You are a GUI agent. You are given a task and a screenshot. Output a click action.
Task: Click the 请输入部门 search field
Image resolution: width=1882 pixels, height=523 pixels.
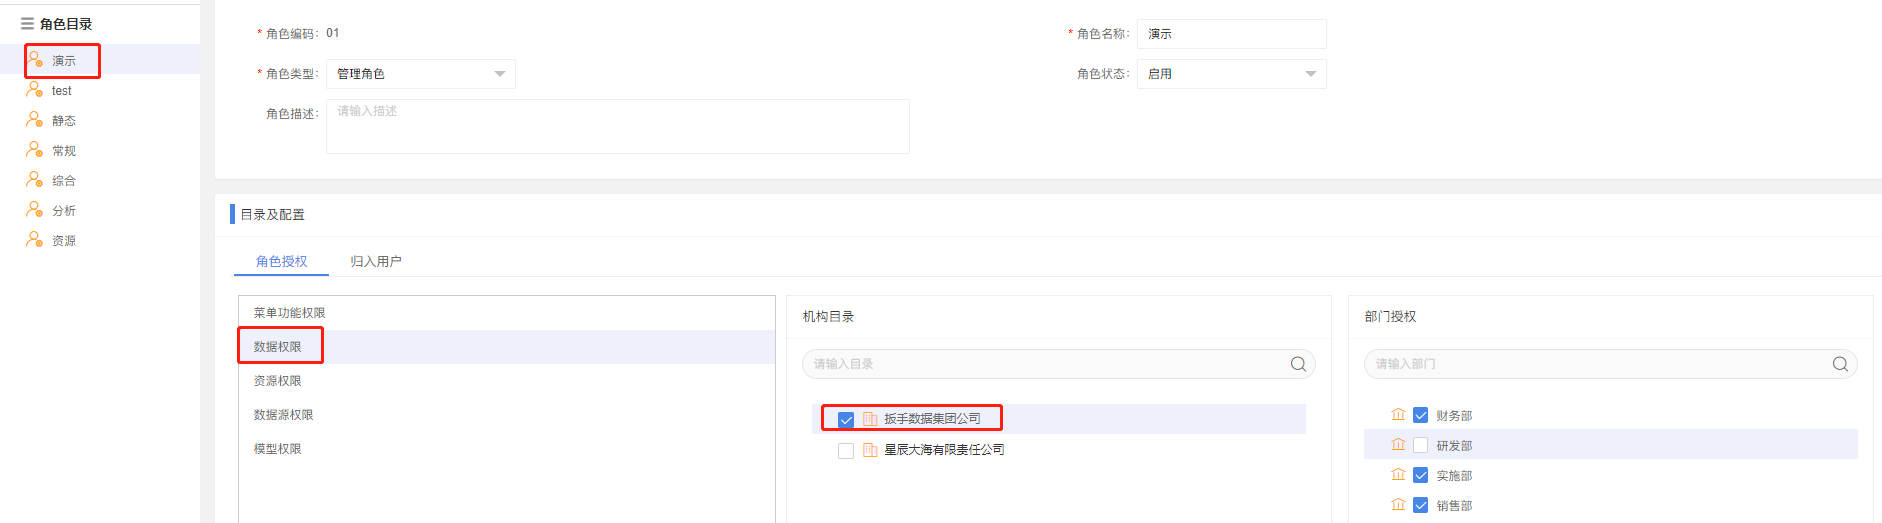click(1611, 364)
